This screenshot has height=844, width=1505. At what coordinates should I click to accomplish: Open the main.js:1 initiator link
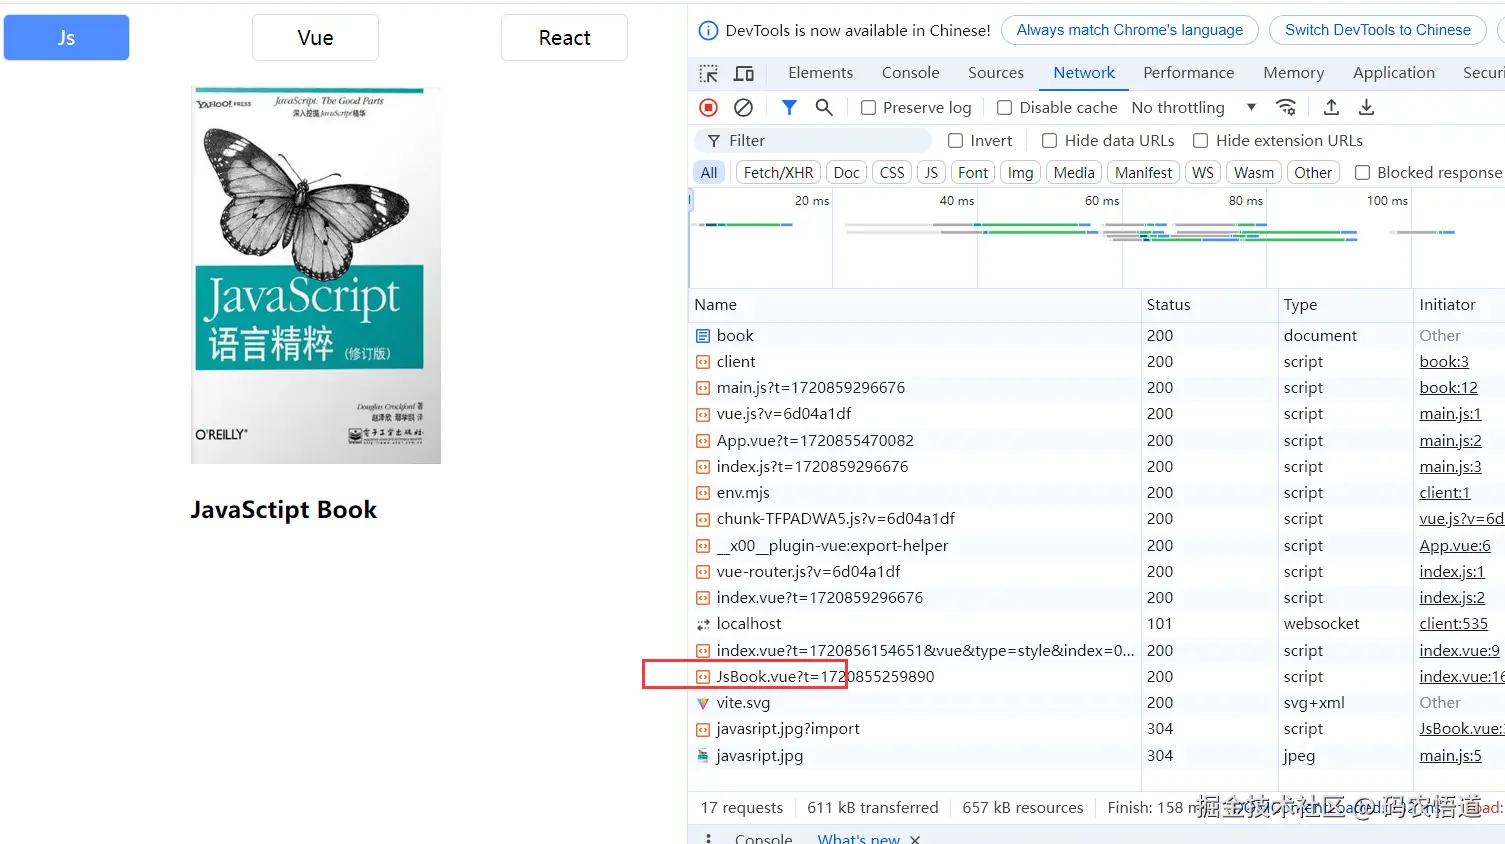coord(1450,414)
